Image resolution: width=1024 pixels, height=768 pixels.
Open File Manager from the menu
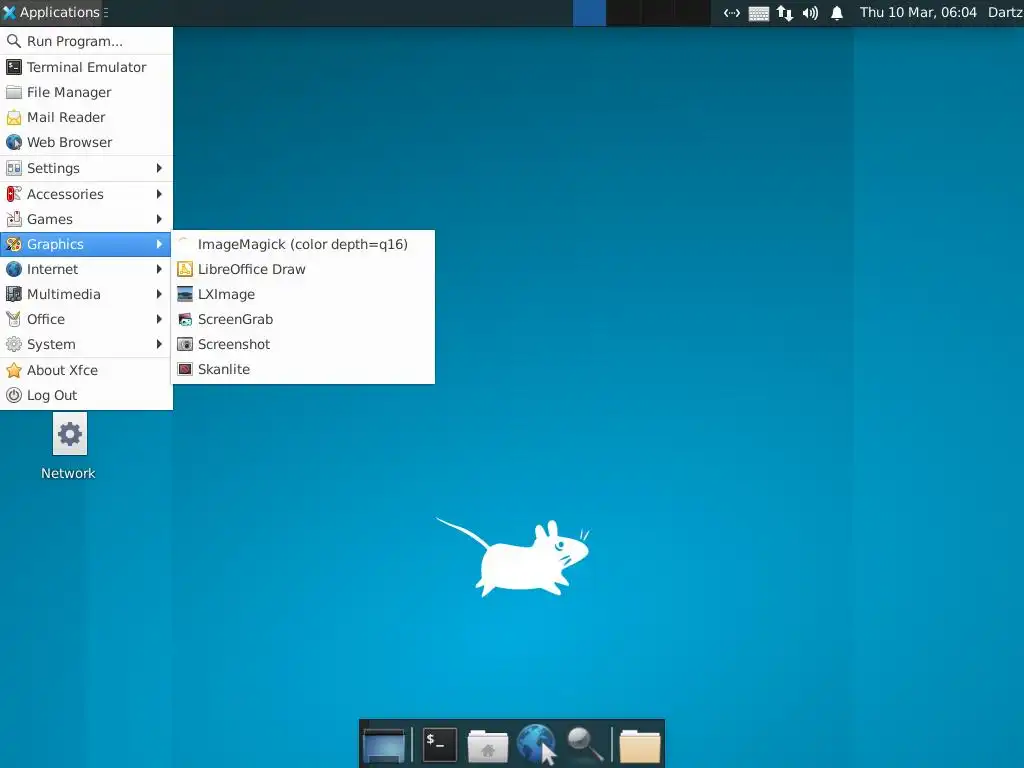86,92
